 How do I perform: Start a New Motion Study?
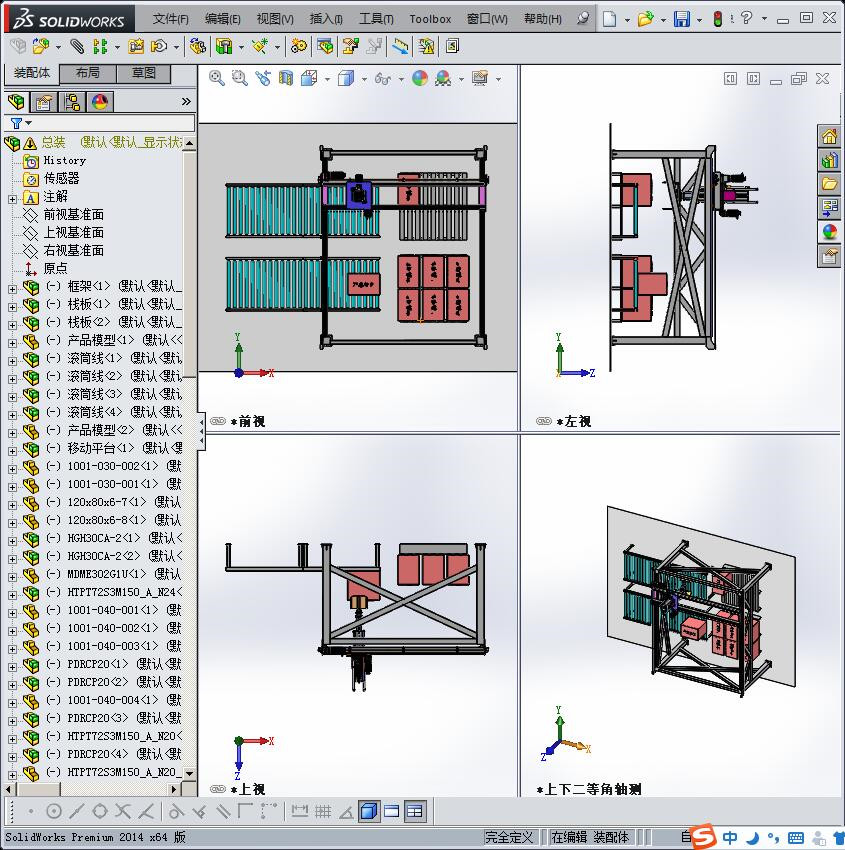coord(298,47)
